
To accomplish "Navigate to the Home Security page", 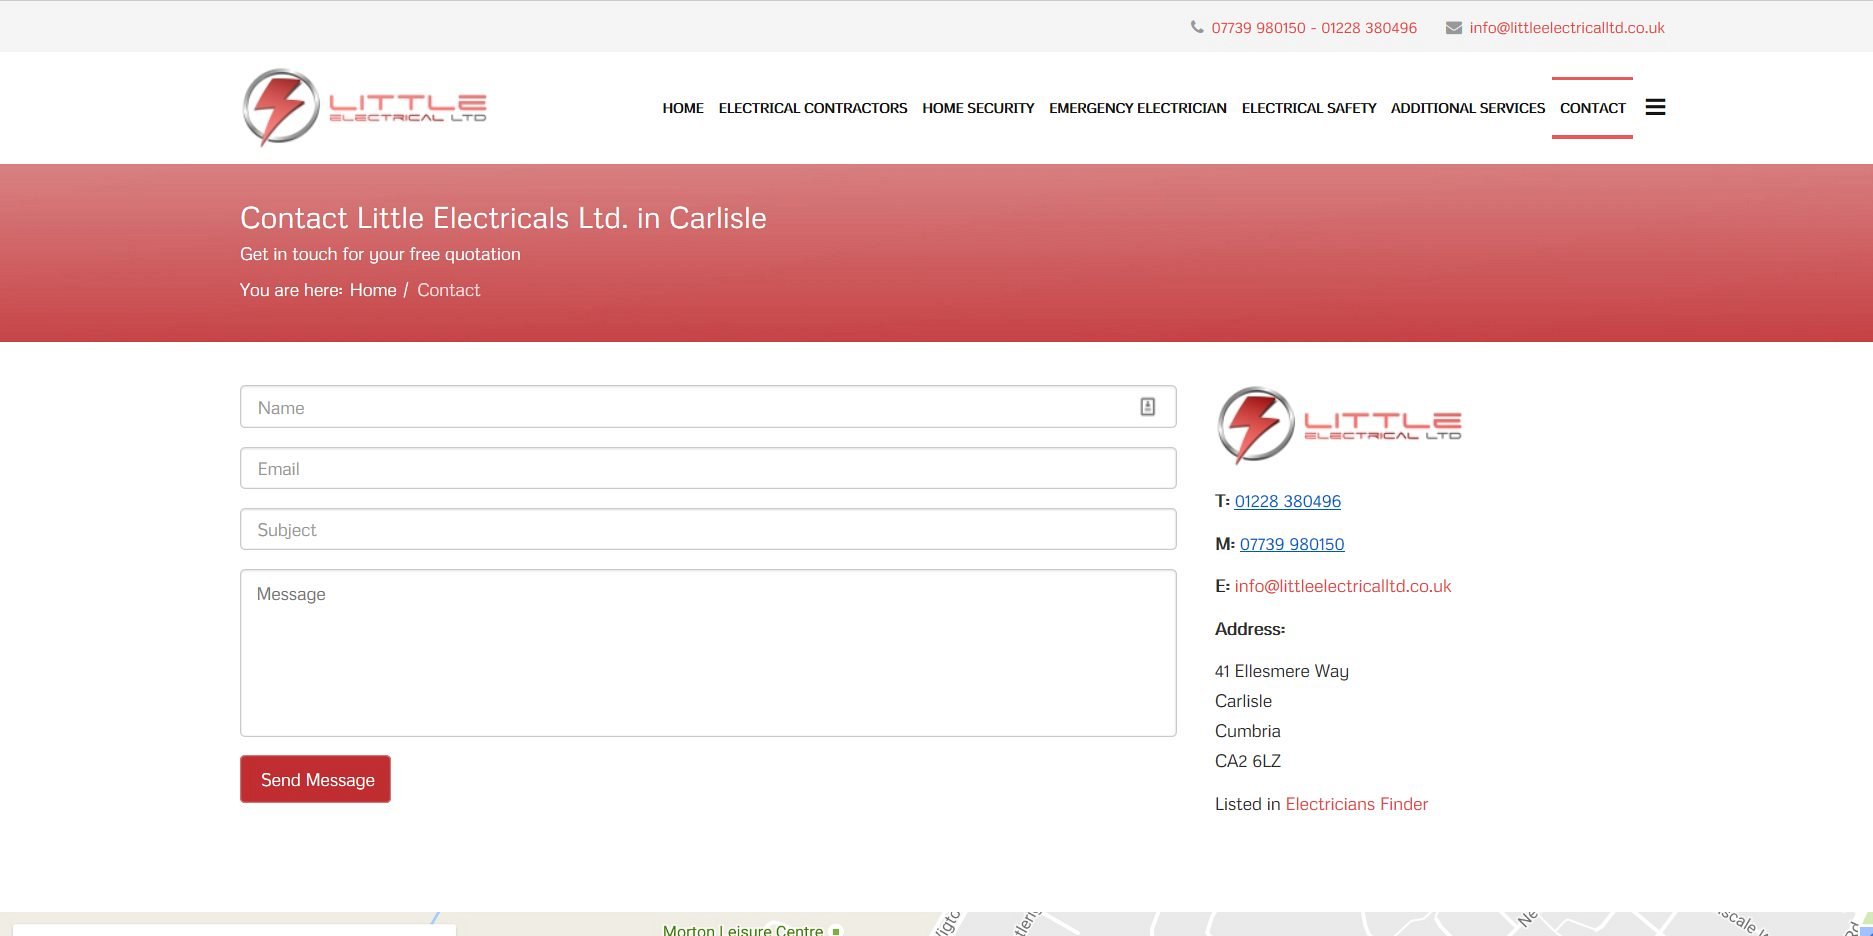I will [x=977, y=108].
